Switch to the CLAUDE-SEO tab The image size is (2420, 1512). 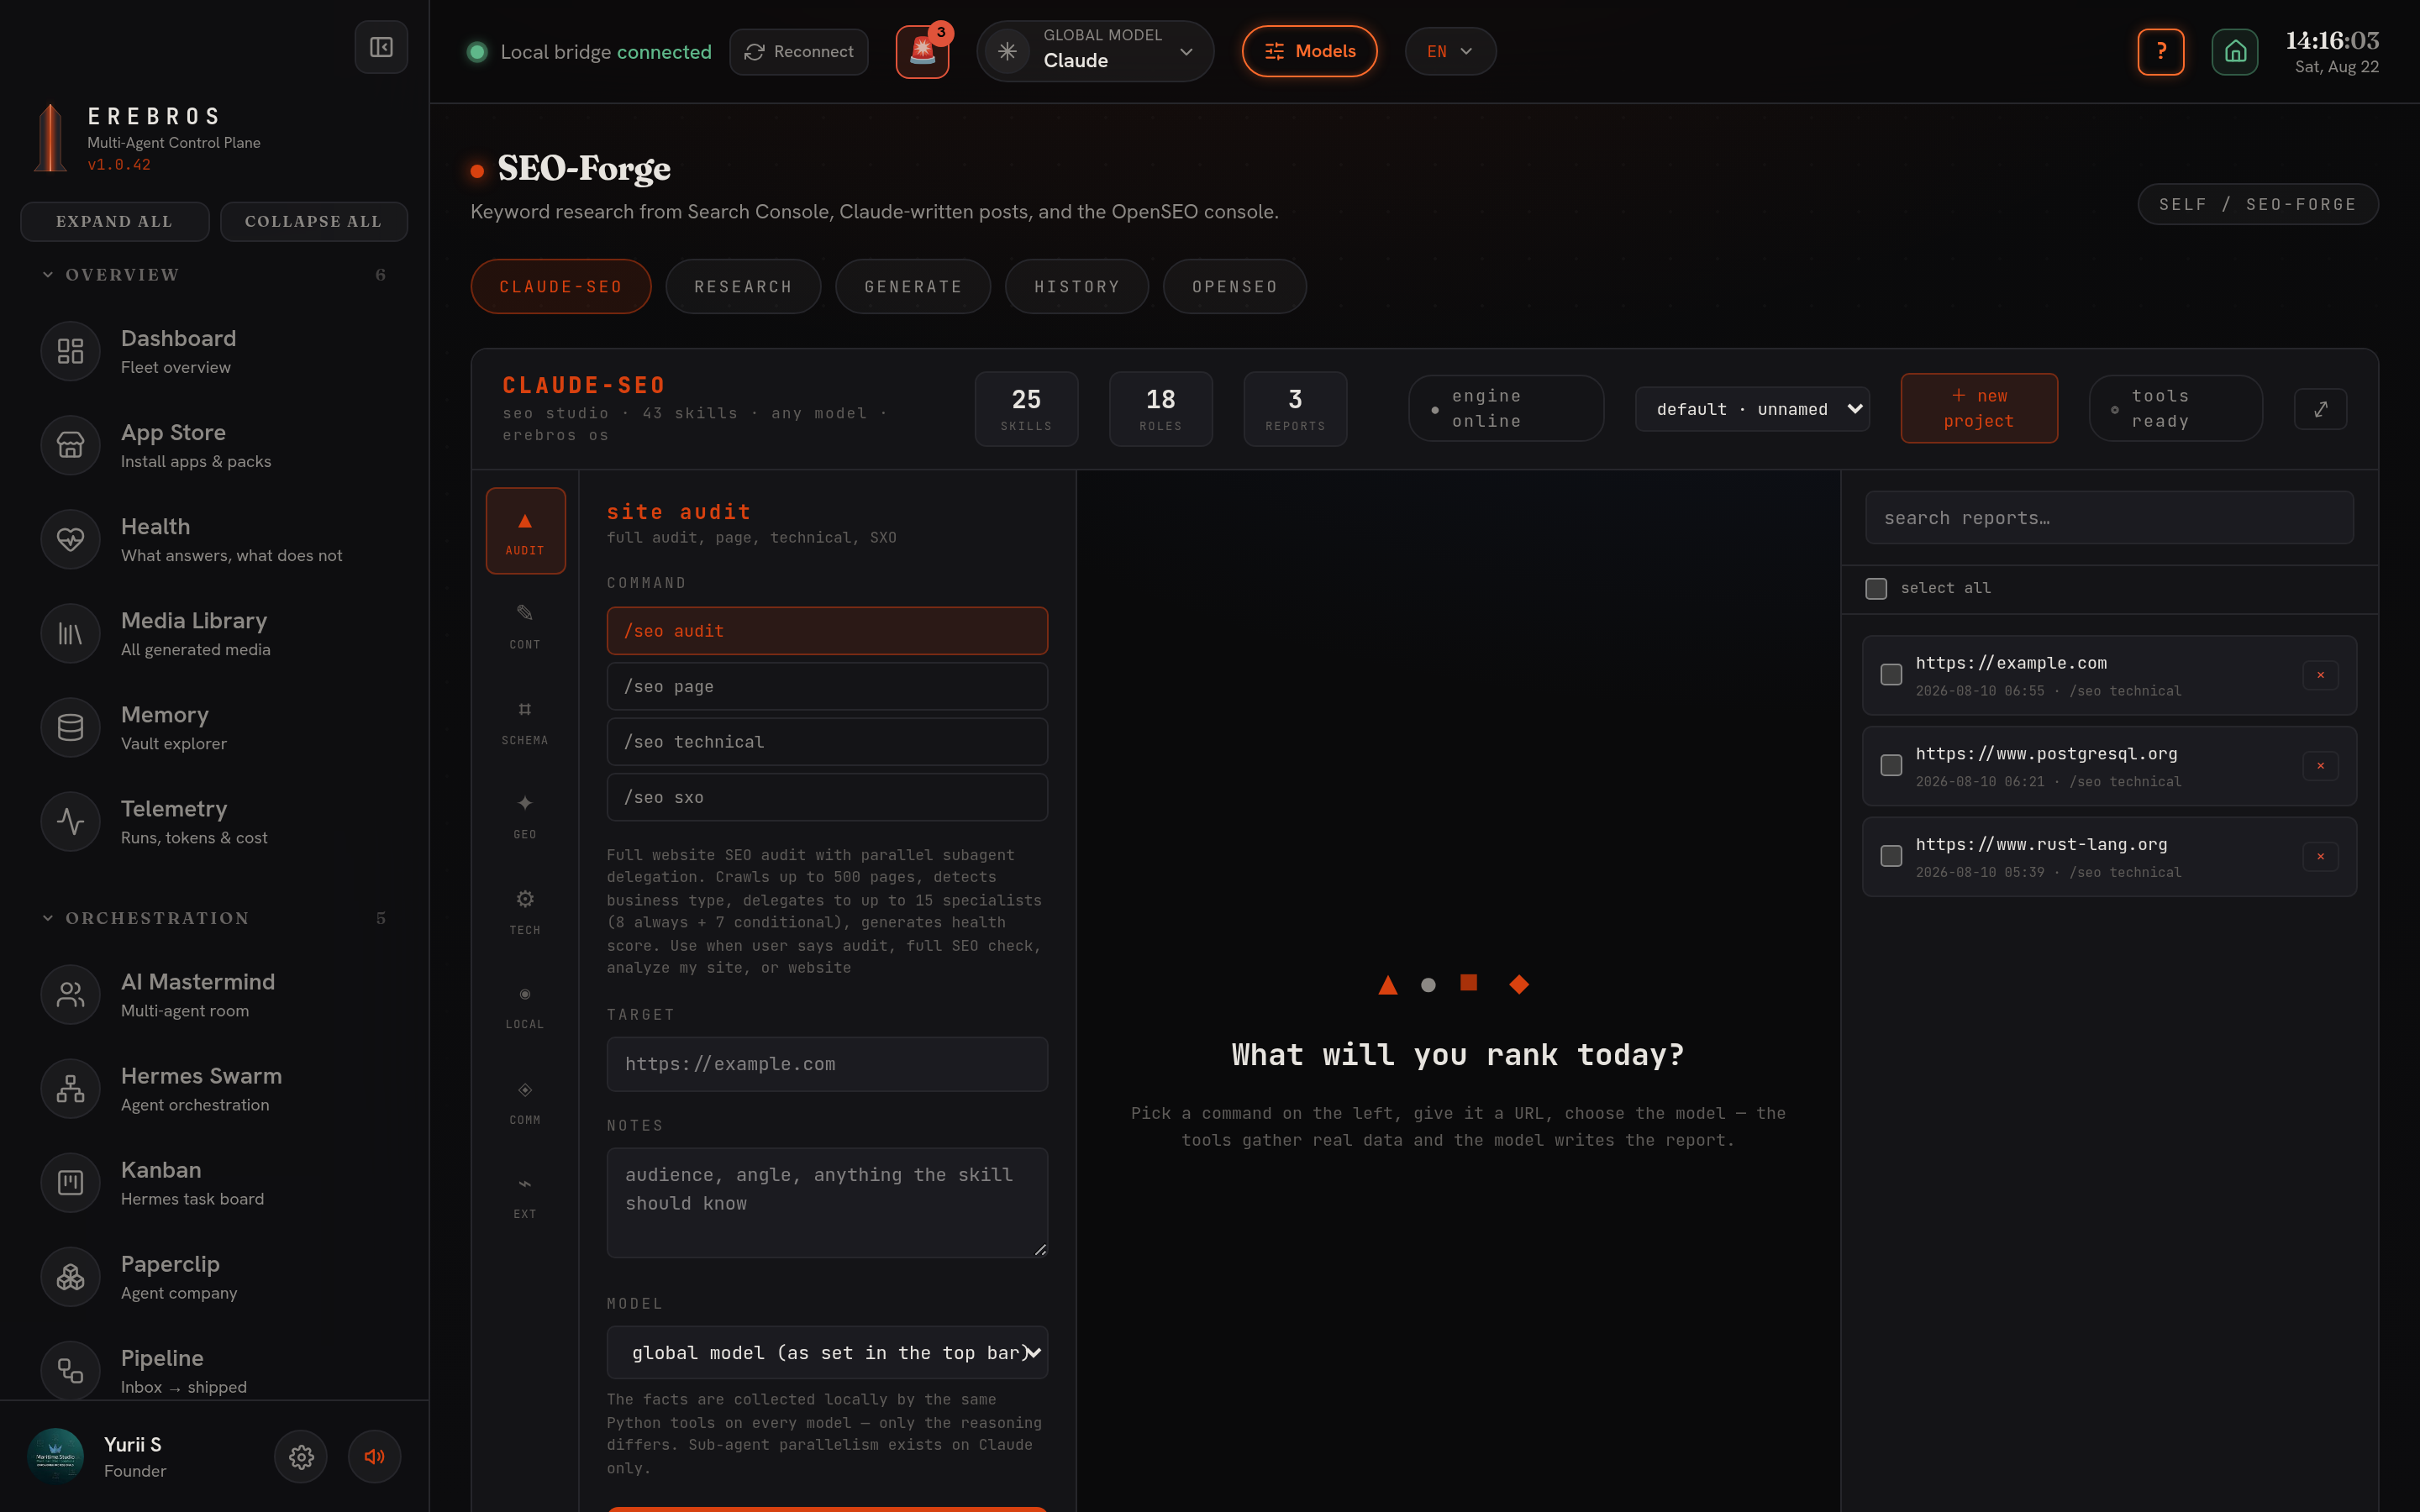click(561, 287)
